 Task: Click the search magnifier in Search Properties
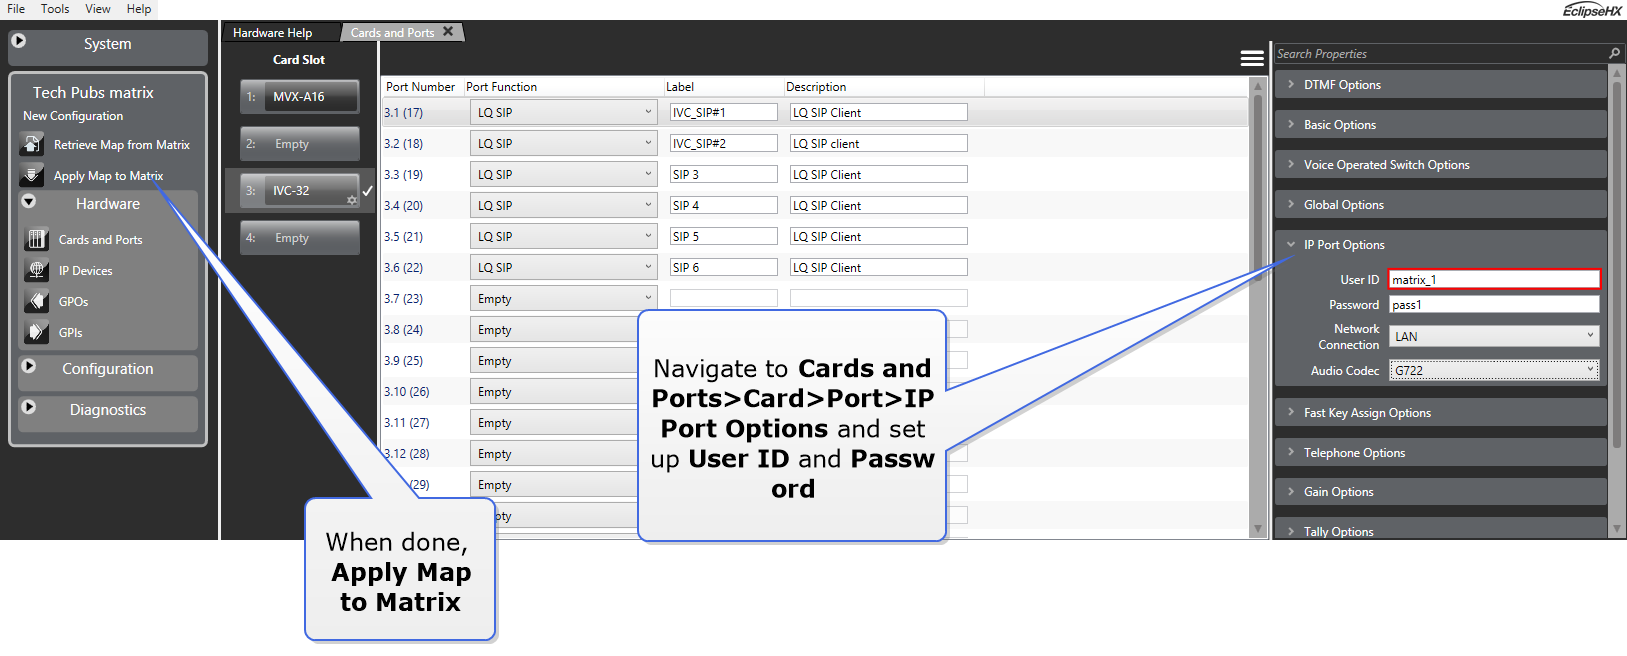[x=1614, y=54]
